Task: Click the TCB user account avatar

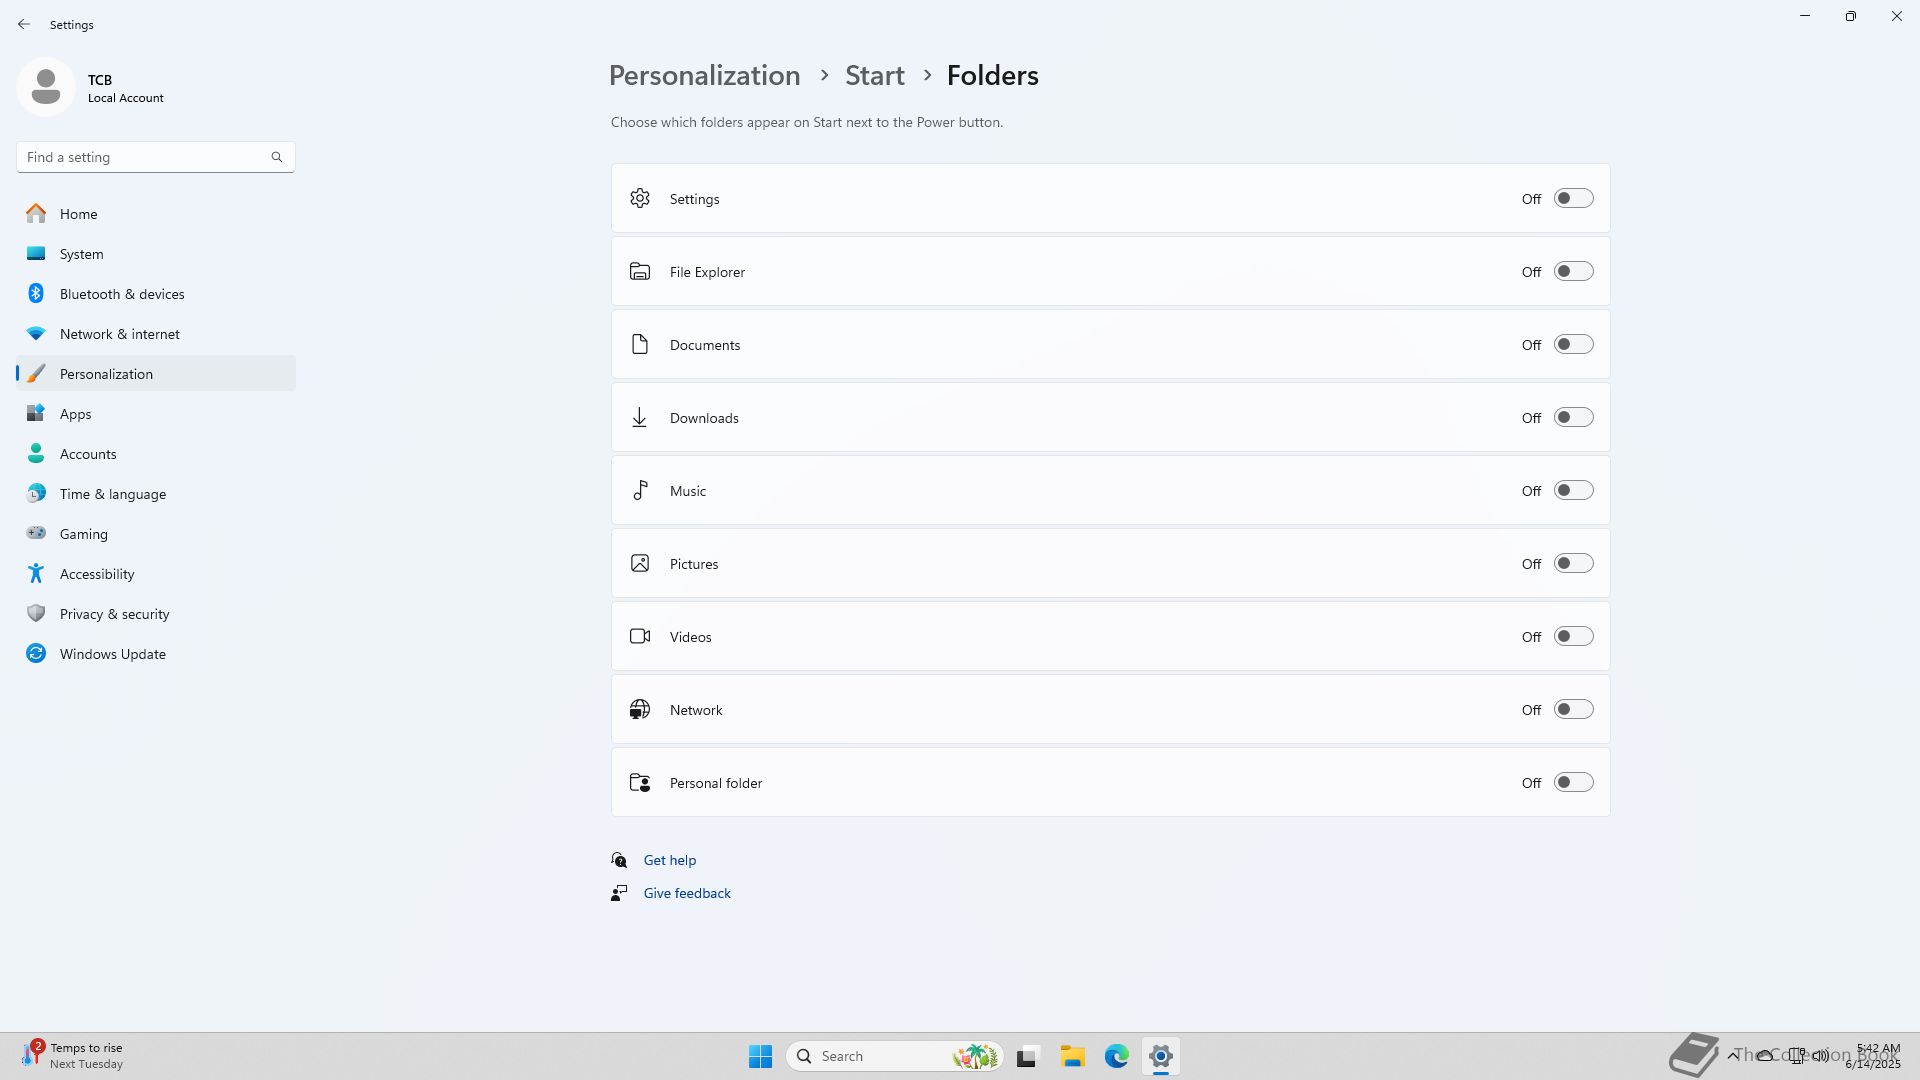Action: click(x=46, y=88)
